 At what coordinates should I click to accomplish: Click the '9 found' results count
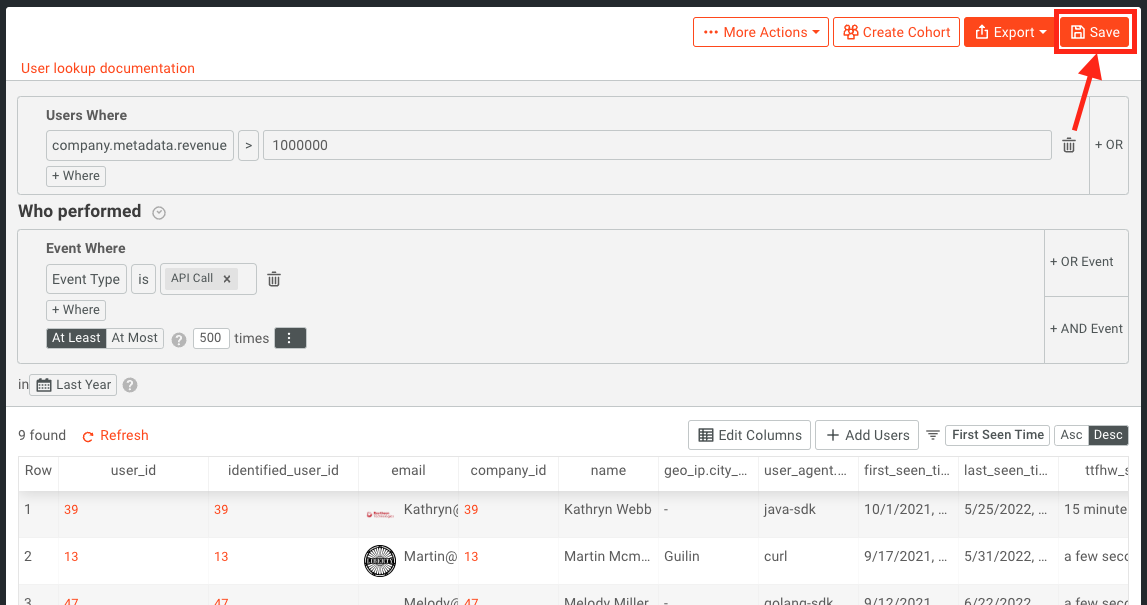click(42, 435)
